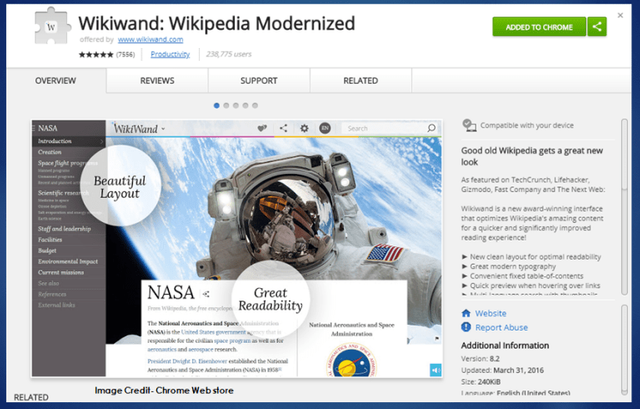Click the share icon in WikiWand toolbar
640x409 pixels.
(283, 128)
